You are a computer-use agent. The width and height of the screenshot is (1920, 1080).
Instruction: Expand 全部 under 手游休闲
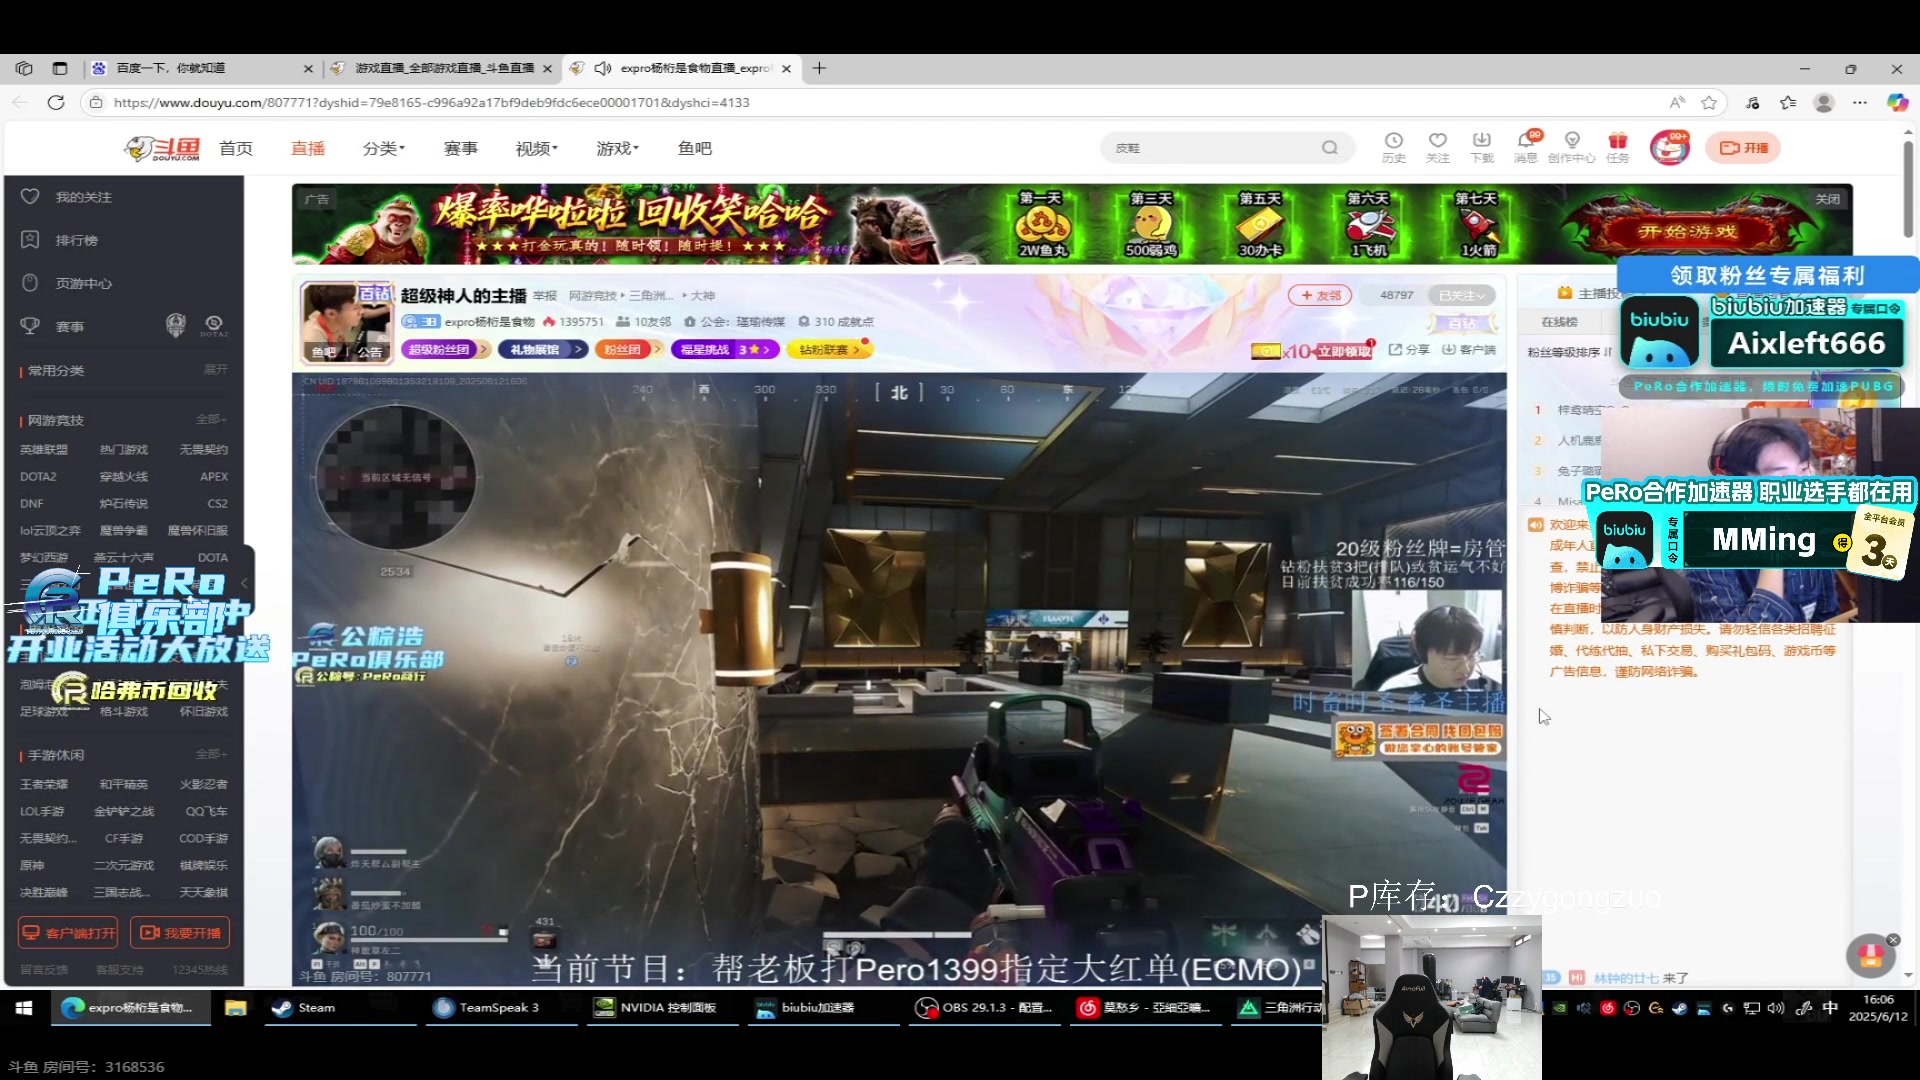click(x=211, y=754)
